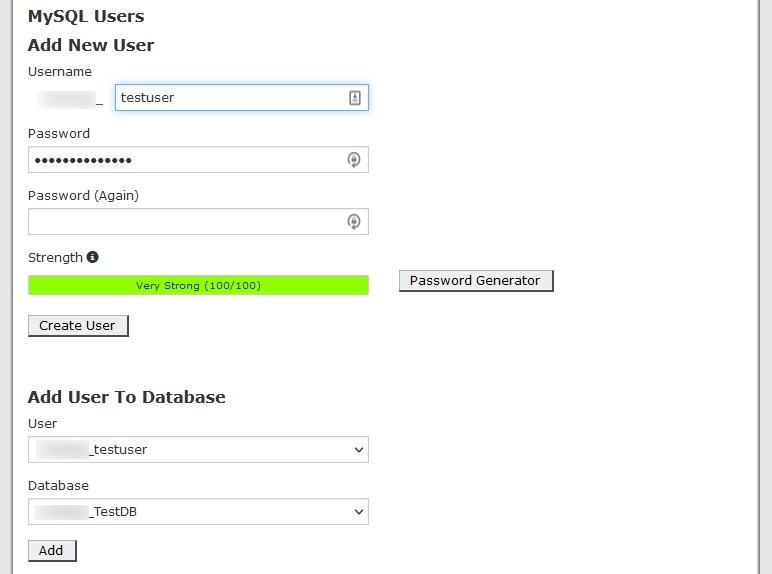Click into the empty Password (Again) field
The height and width of the screenshot is (574, 772).
185,222
